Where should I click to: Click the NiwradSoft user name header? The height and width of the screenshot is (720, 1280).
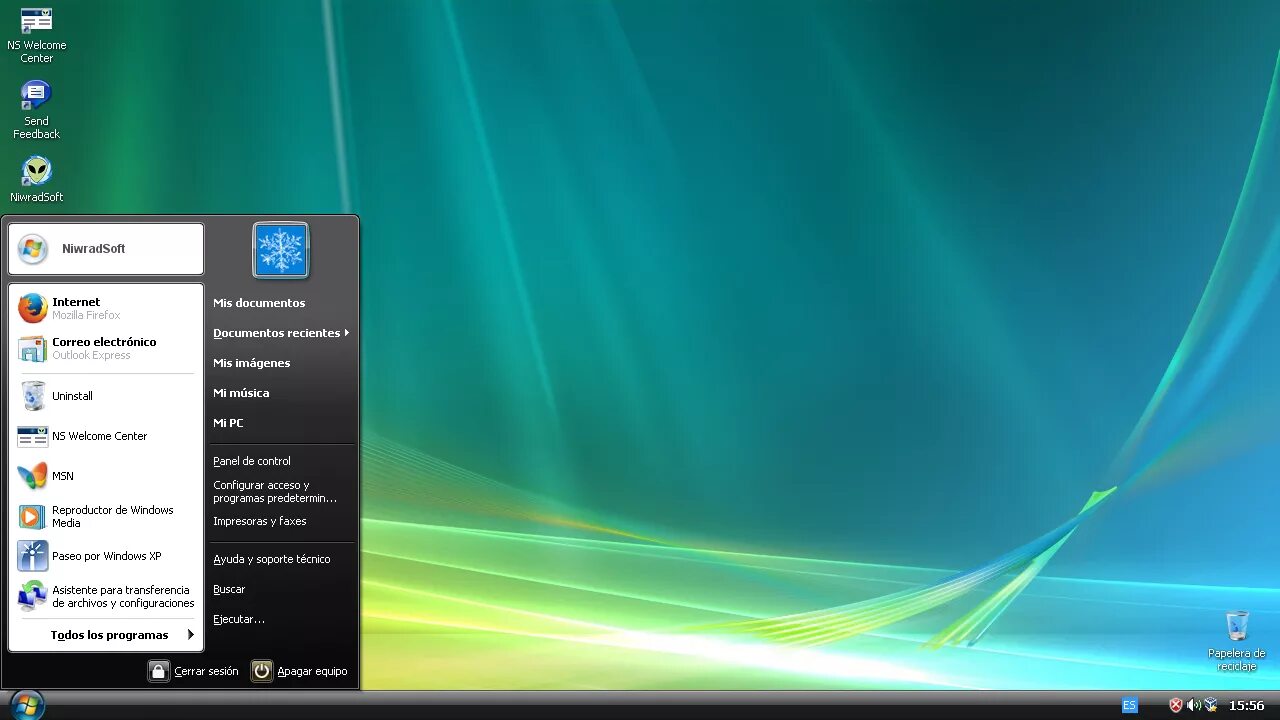point(106,249)
